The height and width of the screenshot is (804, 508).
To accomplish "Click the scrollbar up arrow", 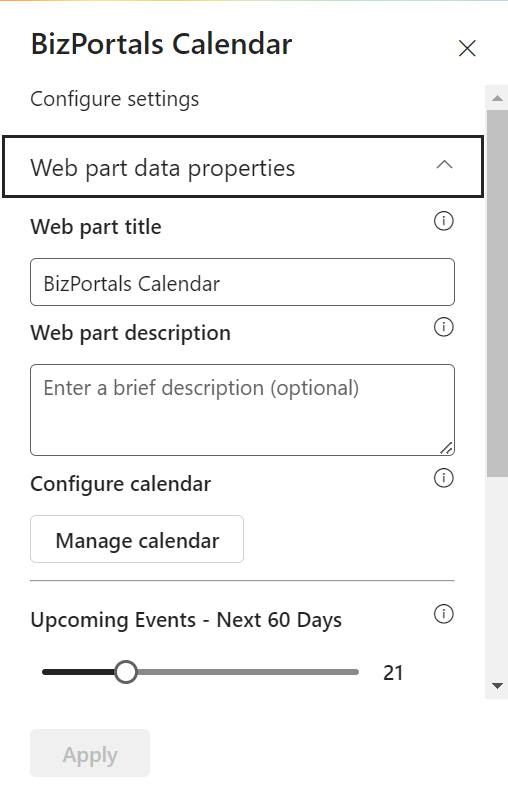I will [497, 98].
